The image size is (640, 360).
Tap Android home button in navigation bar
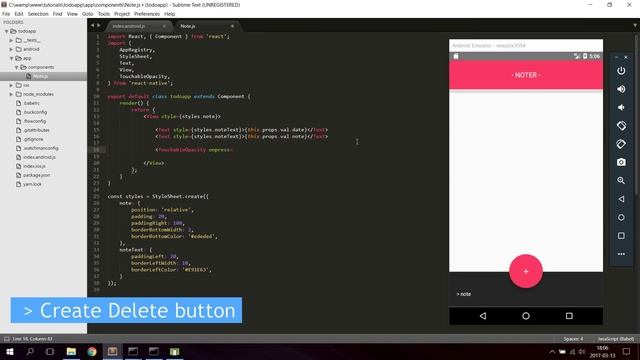(x=526, y=316)
